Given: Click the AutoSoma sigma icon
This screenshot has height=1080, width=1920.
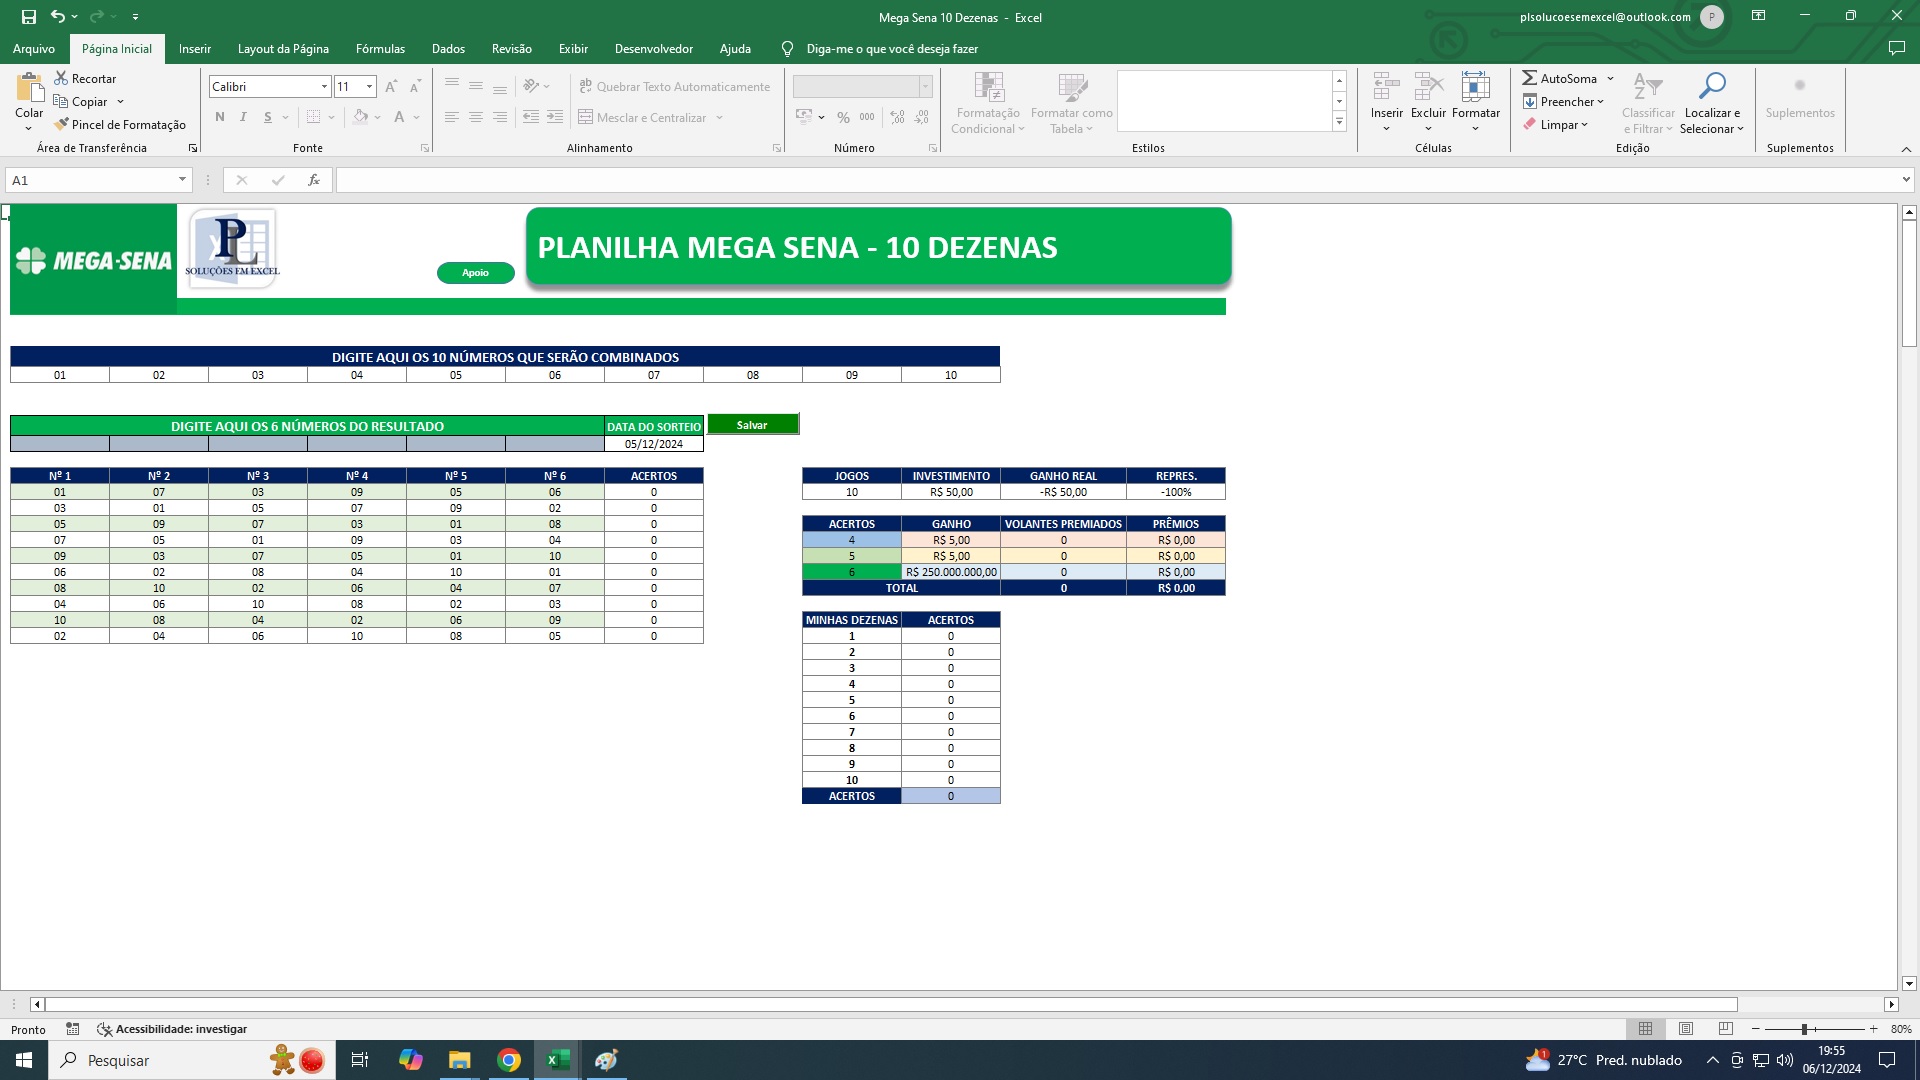Looking at the screenshot, I should [x=1530, y=78].
